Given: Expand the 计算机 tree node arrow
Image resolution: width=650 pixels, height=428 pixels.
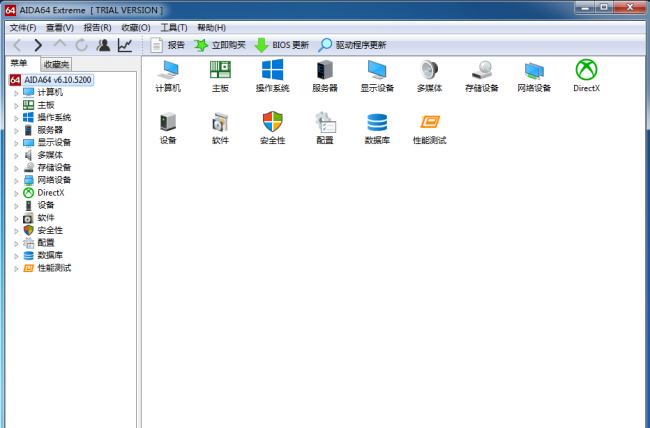Looking at the screenshot, I should pos(16,93).
